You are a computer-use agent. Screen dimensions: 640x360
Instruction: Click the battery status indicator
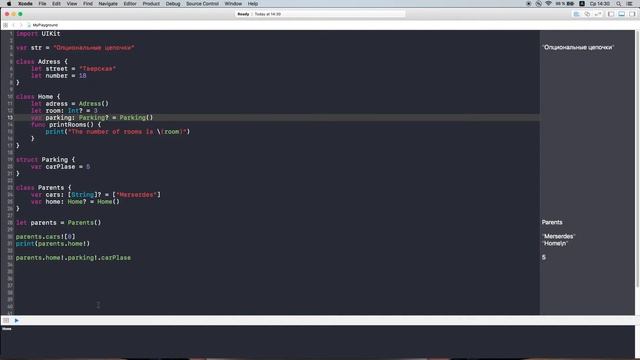coord(565,4)
